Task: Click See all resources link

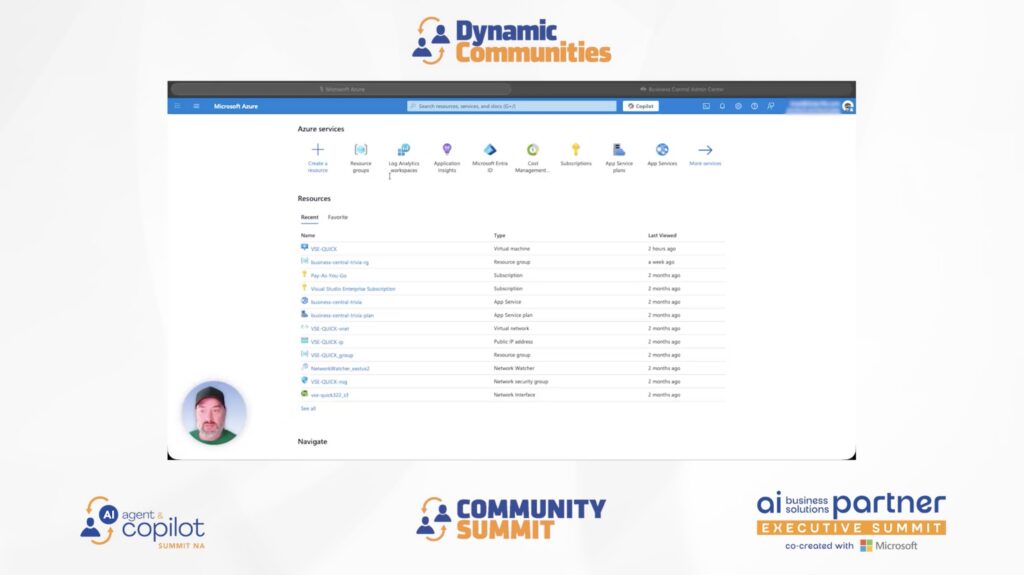Action: pyautogui.click(x=308, y=408)
